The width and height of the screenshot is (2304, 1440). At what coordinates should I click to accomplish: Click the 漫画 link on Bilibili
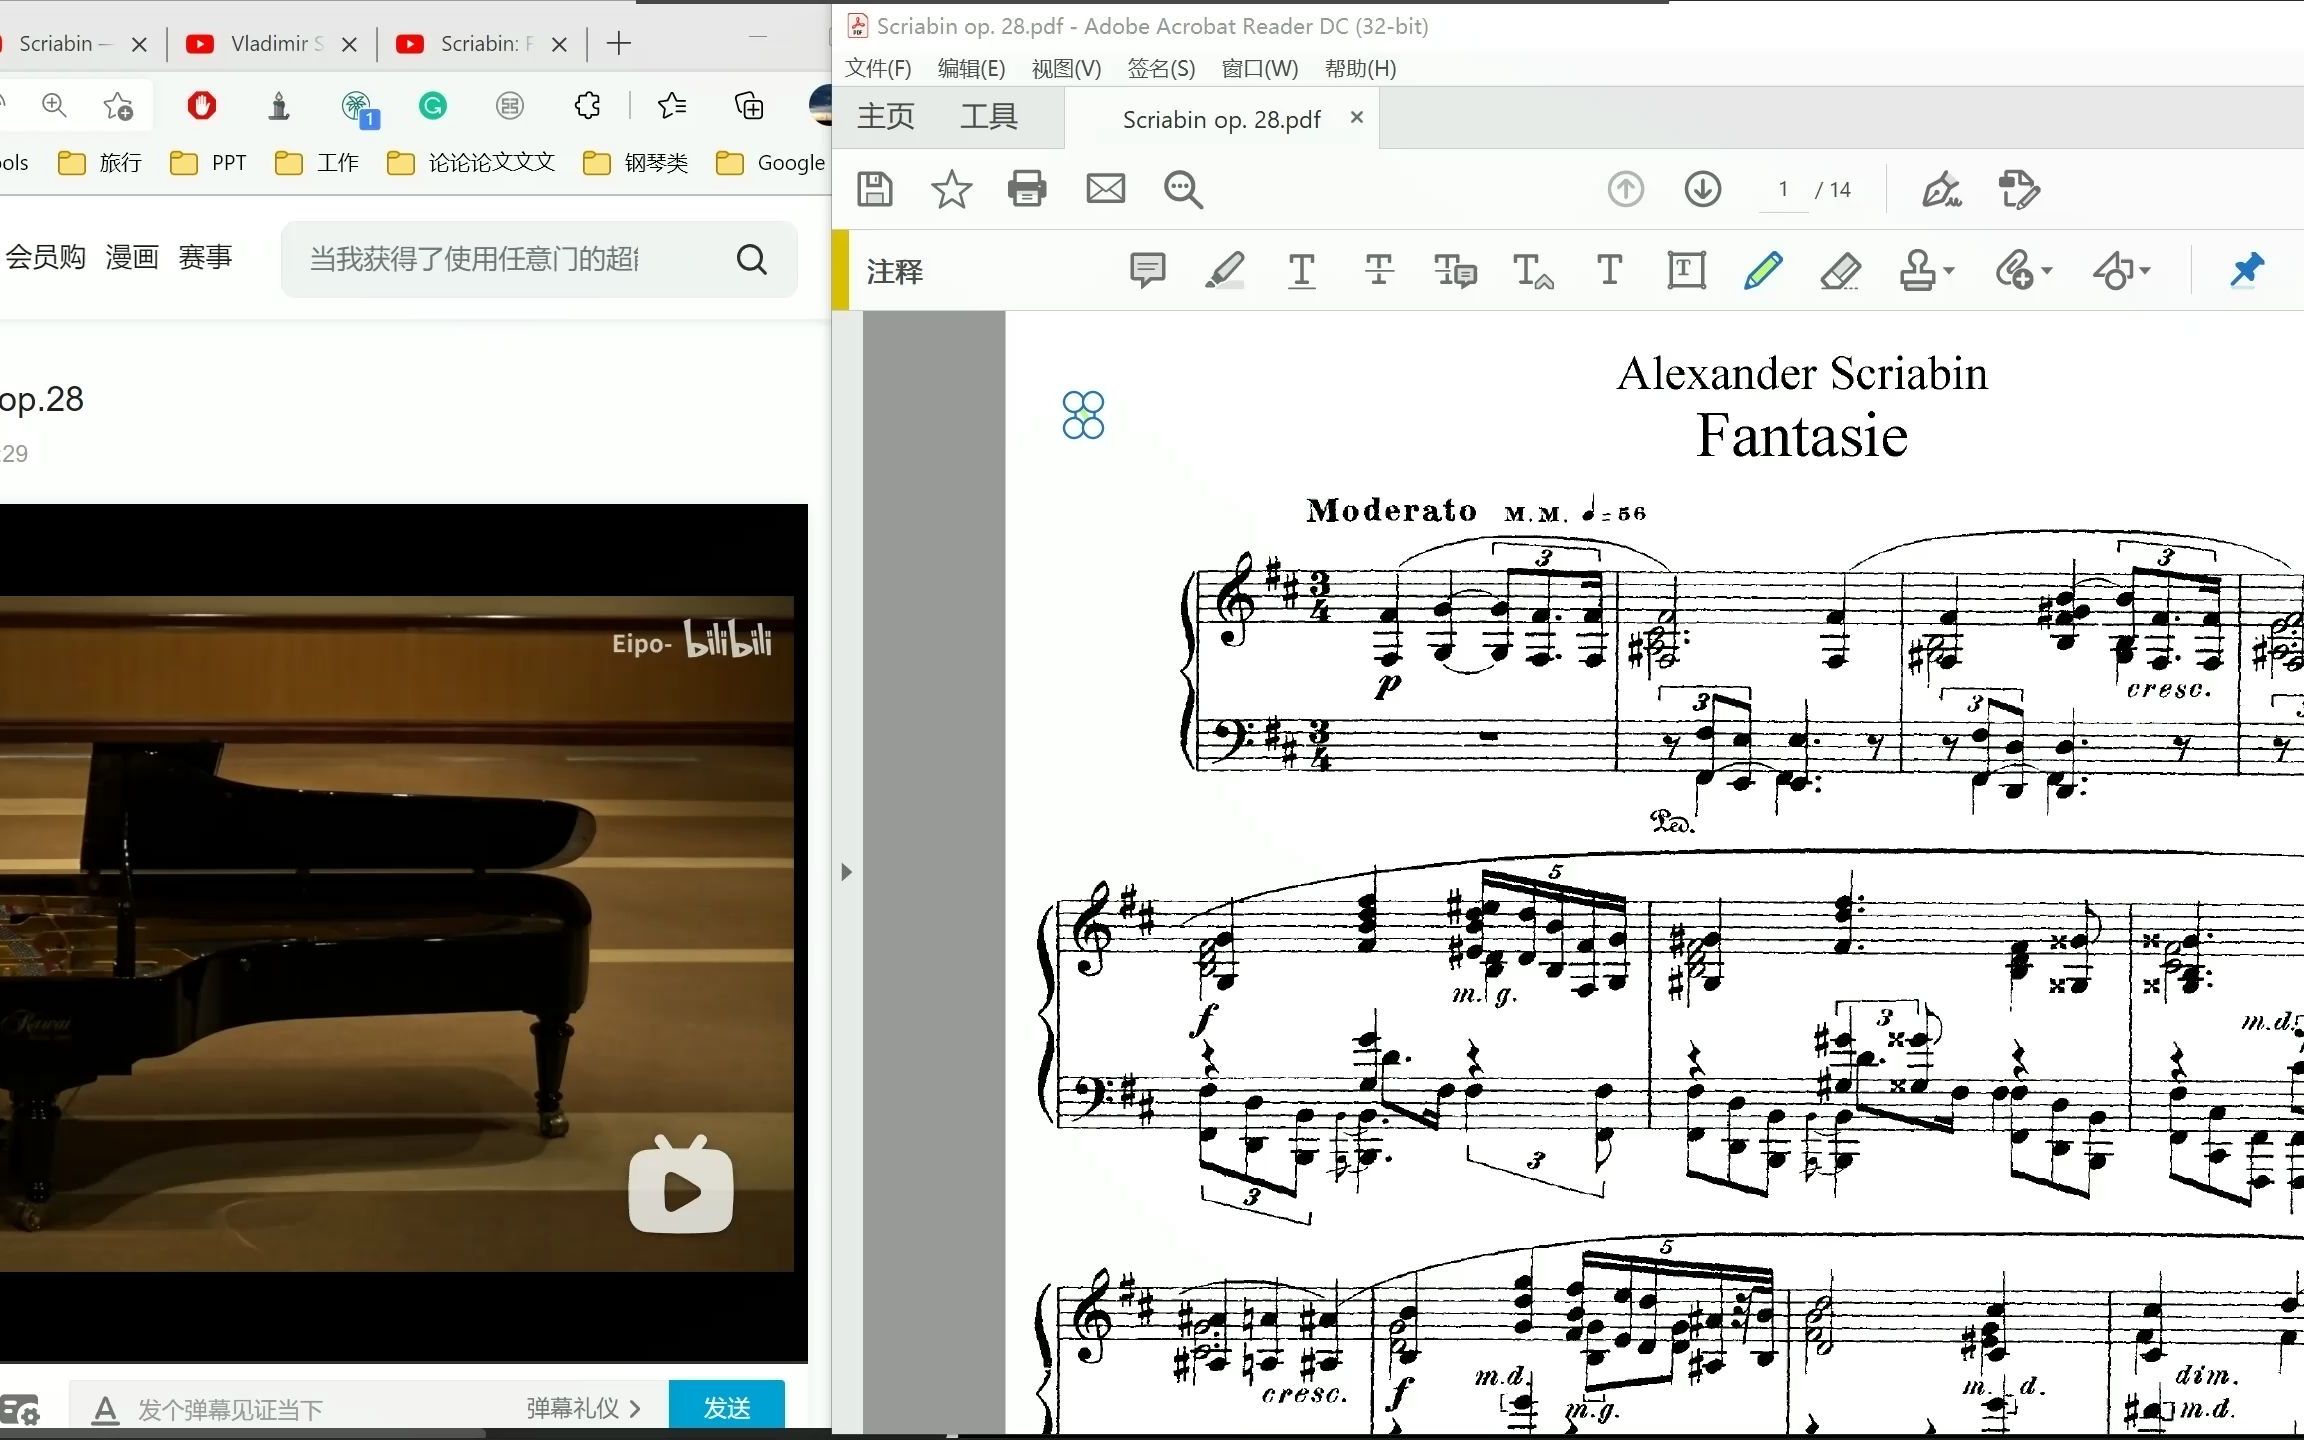click(x=132, y=258)
